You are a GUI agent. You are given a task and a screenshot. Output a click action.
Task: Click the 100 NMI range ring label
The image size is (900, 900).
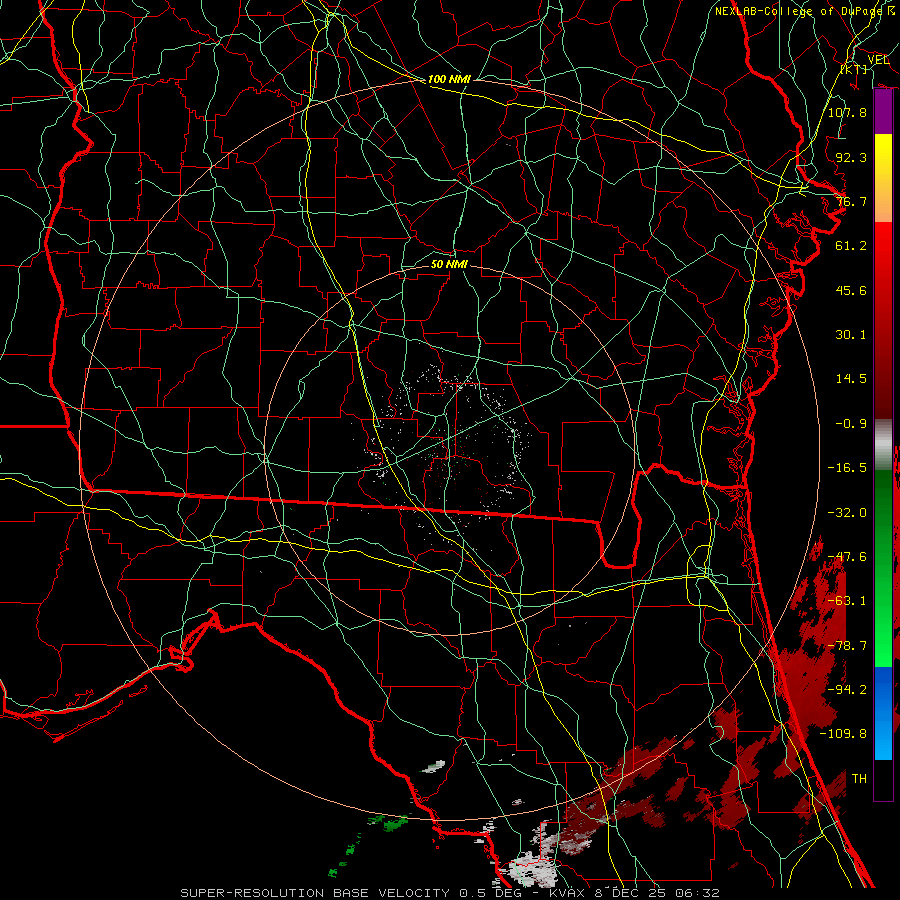(x=449, y=79)
